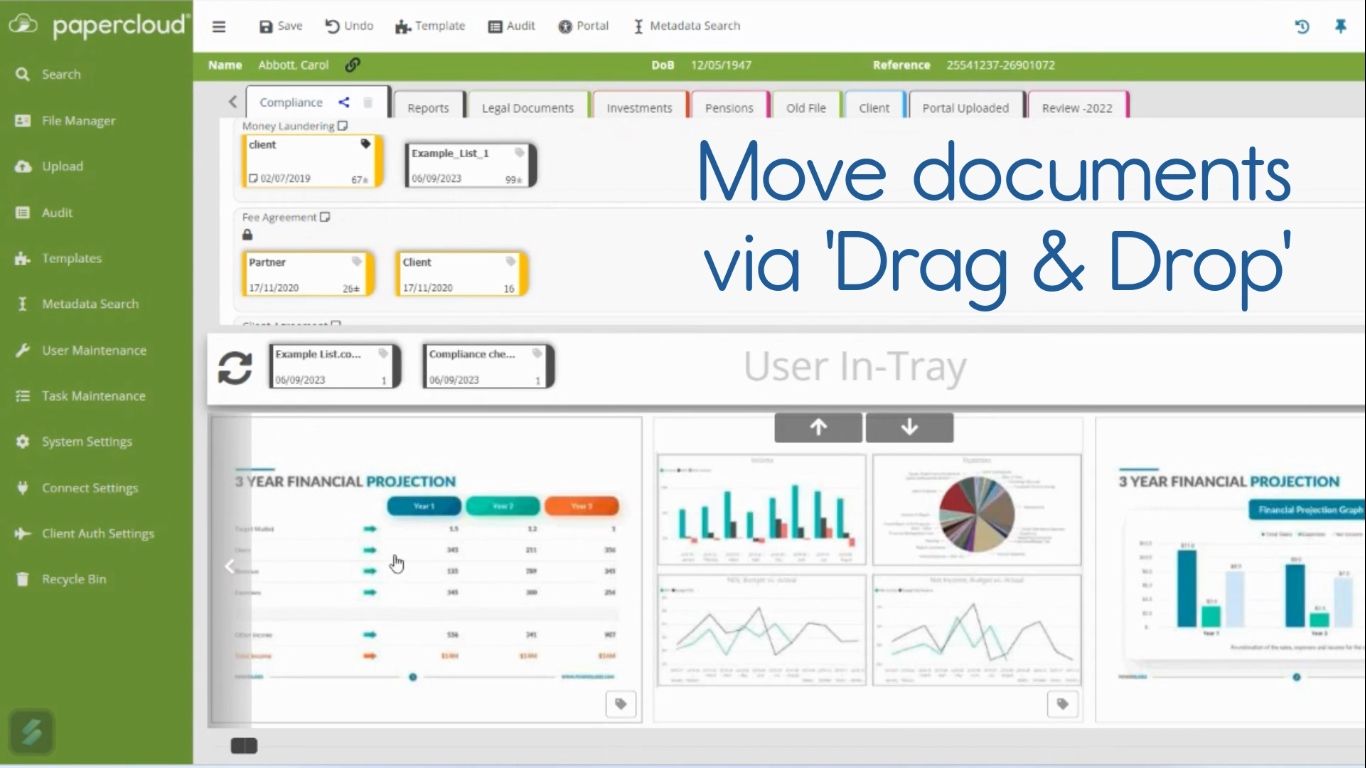The height and width of the screenshot is (768, 1366).
Task: Click the share icon on Compliance tab
Action: [344, 102]
